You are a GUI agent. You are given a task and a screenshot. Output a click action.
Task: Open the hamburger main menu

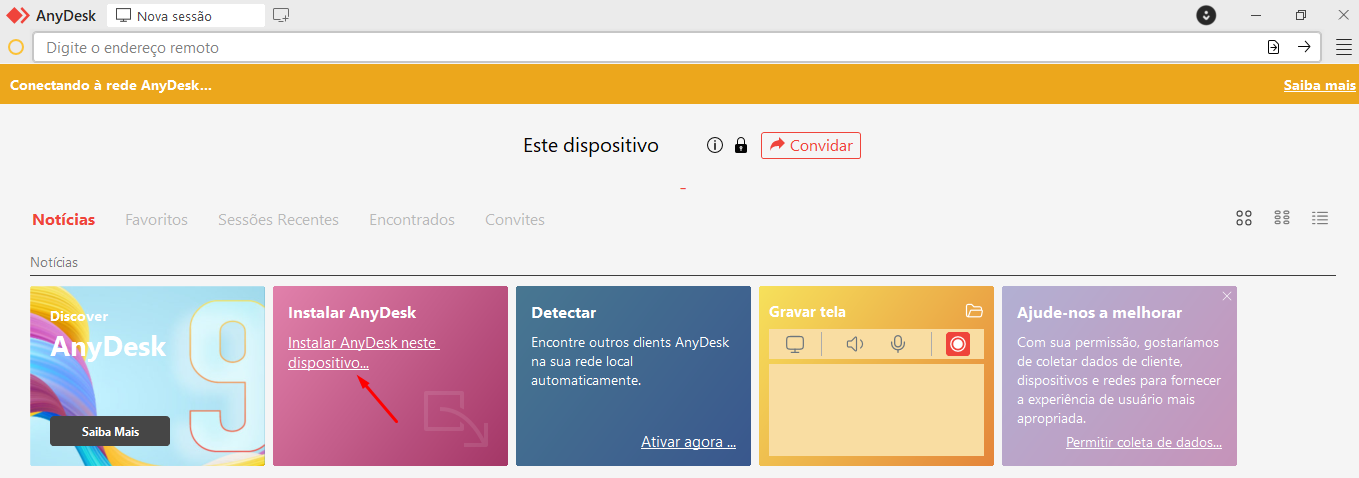click(1343, 47)
